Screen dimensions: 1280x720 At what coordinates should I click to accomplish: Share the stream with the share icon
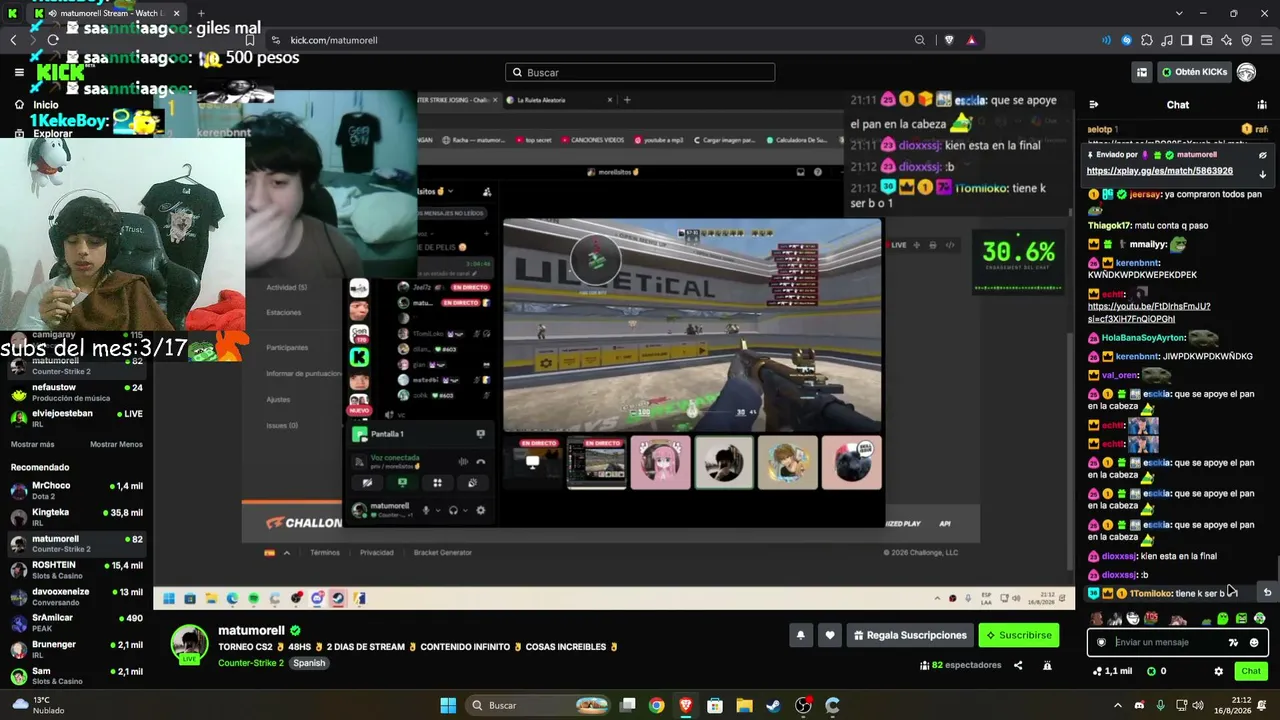click(1018, 665)
